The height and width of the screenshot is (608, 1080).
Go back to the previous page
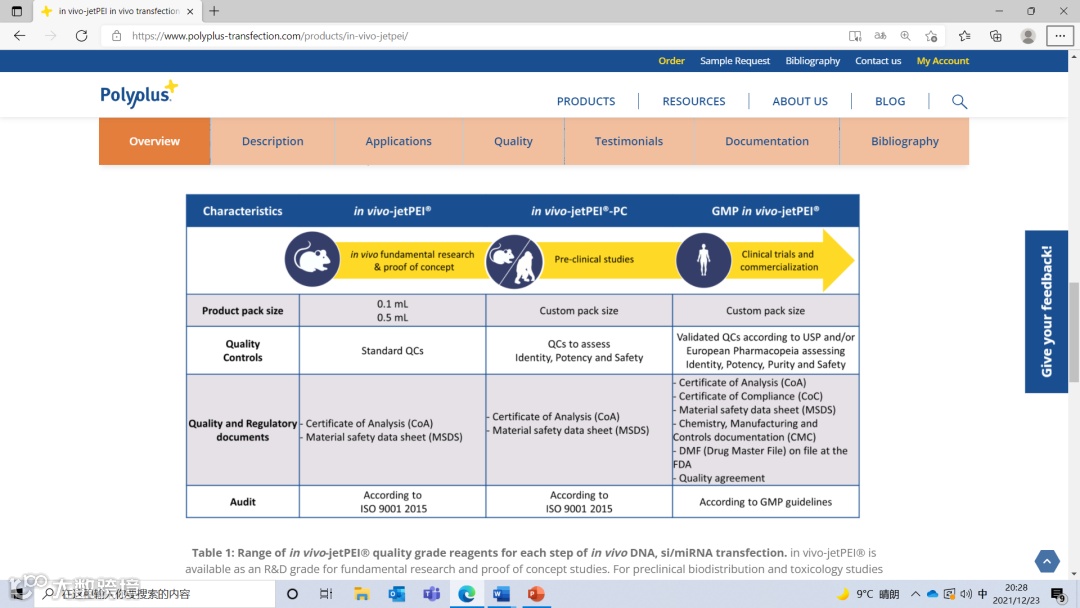[19, 36]
